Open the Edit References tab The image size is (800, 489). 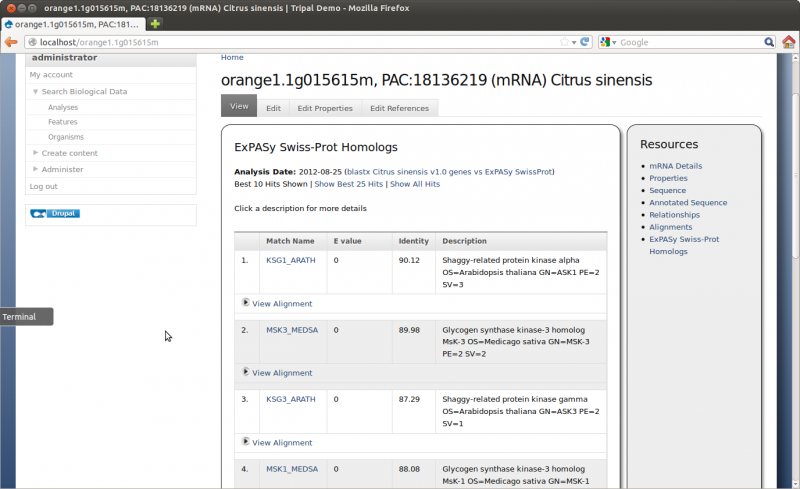[x=399, y=108]
